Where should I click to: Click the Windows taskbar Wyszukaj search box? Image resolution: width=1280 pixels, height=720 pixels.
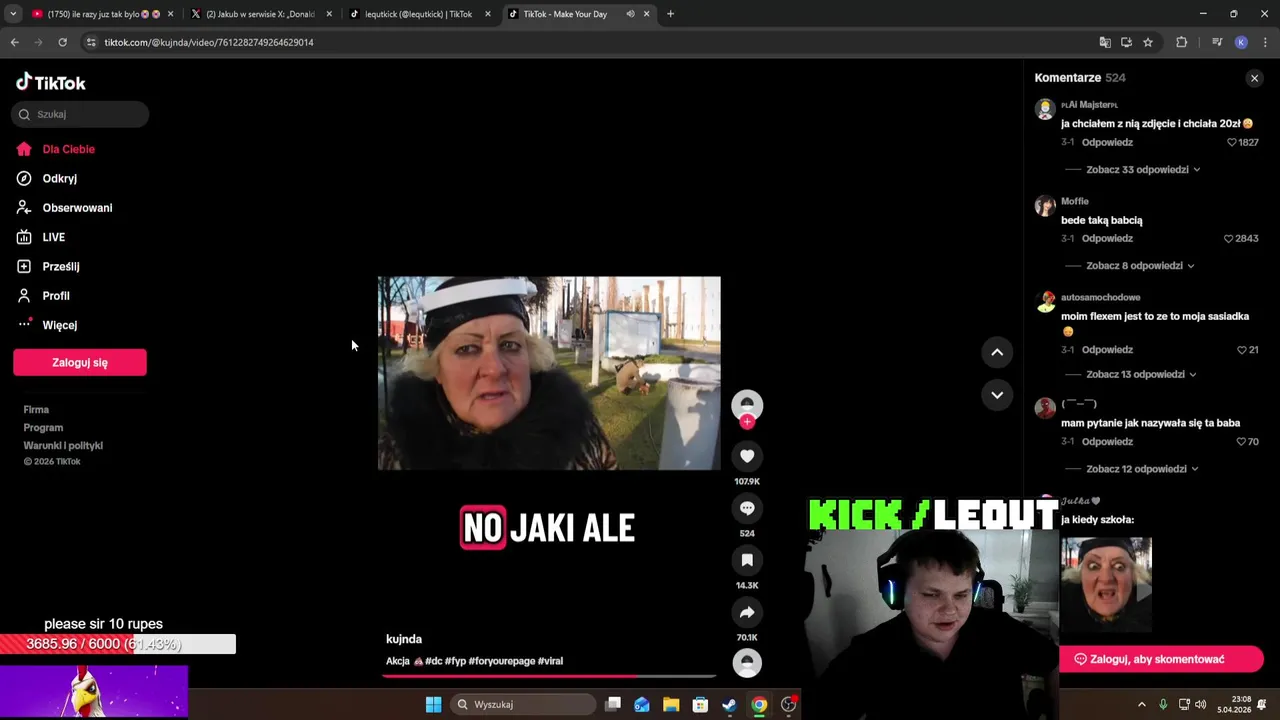[x=522, y=705]
